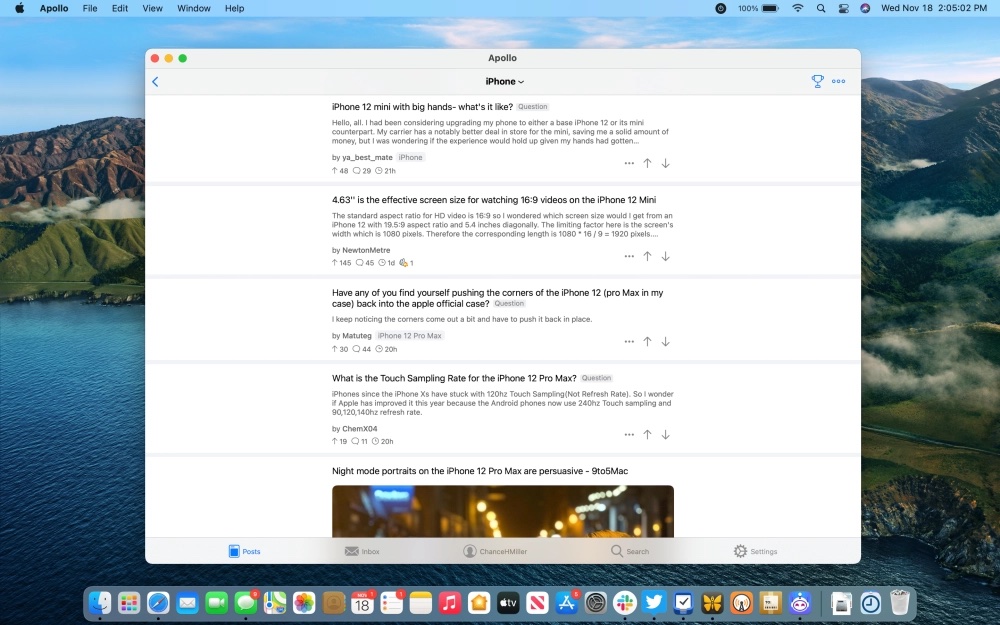Open the Window menu
The image size is (1000, 625).
point(194,8)
